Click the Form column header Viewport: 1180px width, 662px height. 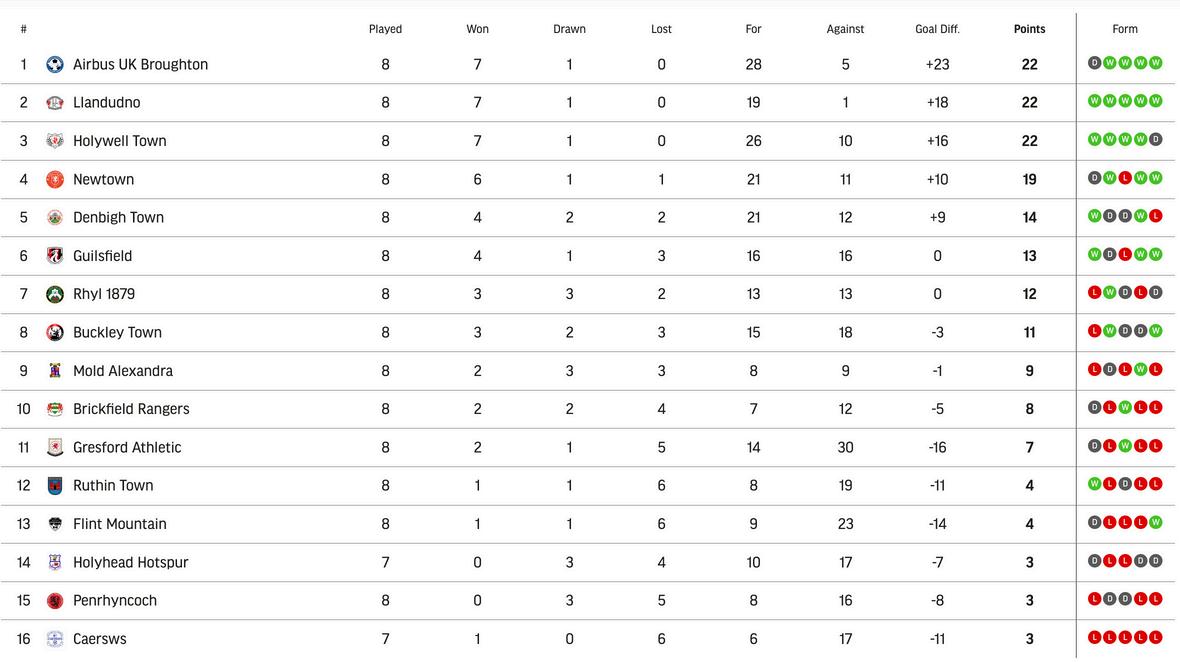click(x=1125, y=29)
